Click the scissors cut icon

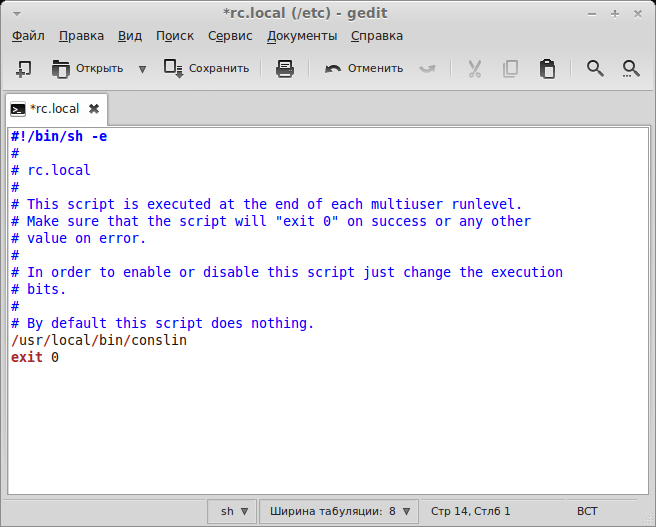[474, 69]
